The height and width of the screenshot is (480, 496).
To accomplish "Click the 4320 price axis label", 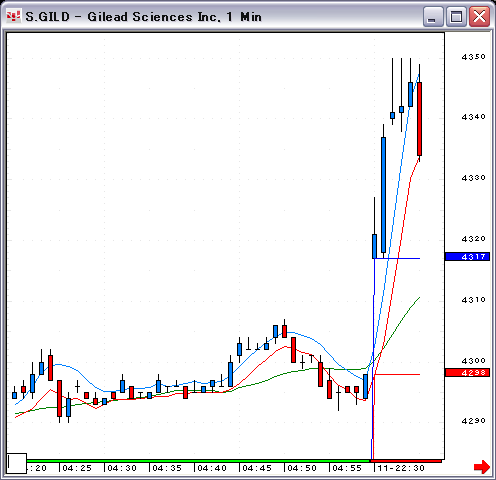I will (473, 239).
